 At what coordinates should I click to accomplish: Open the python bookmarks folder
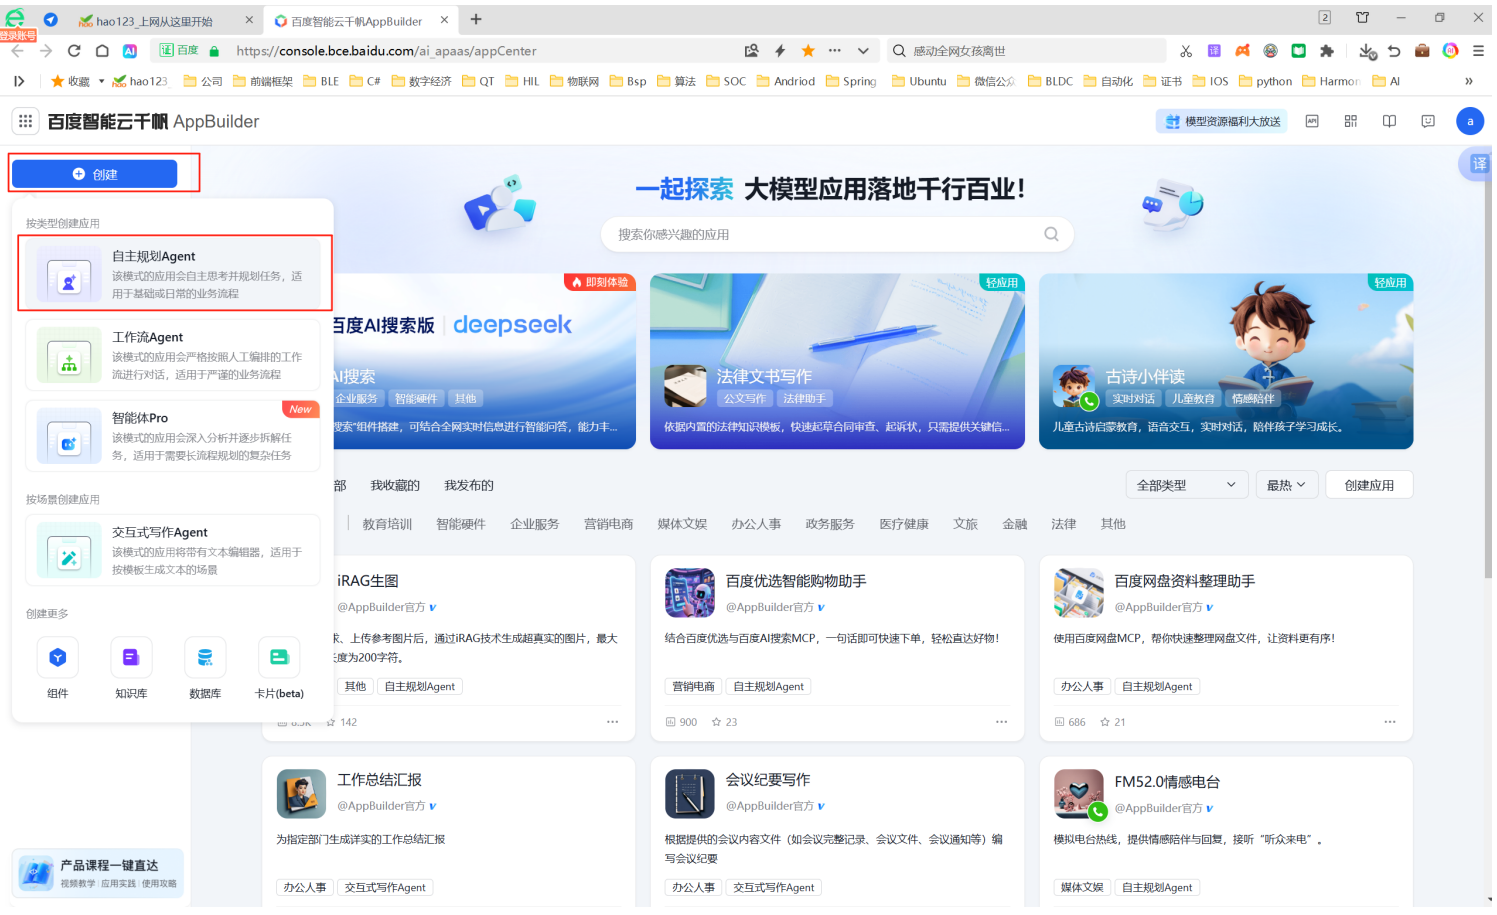click(x=1265, y=81)
